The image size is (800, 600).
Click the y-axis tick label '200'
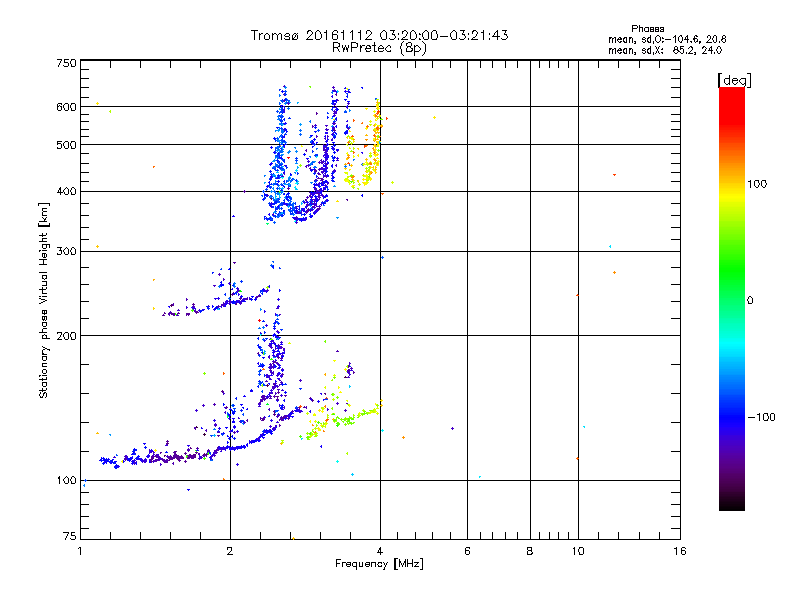pos(66,336)
